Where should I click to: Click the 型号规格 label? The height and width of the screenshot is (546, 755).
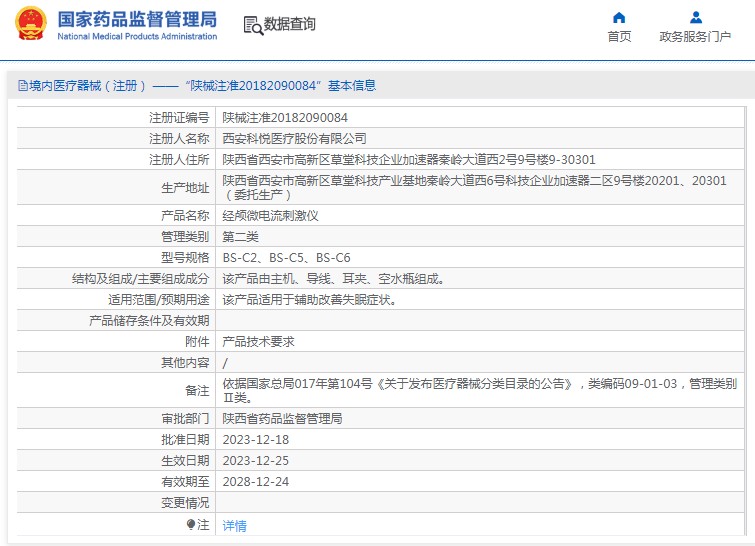[x=185, y=258]
